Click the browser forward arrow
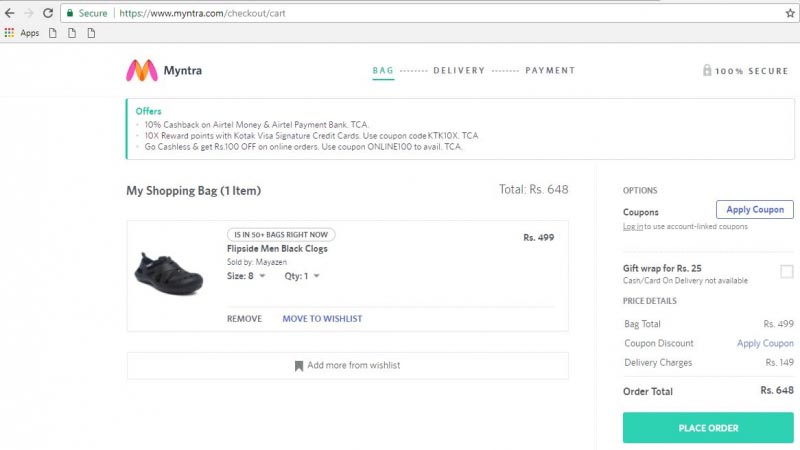Screen dimensions: 800x450 [29, 13]
